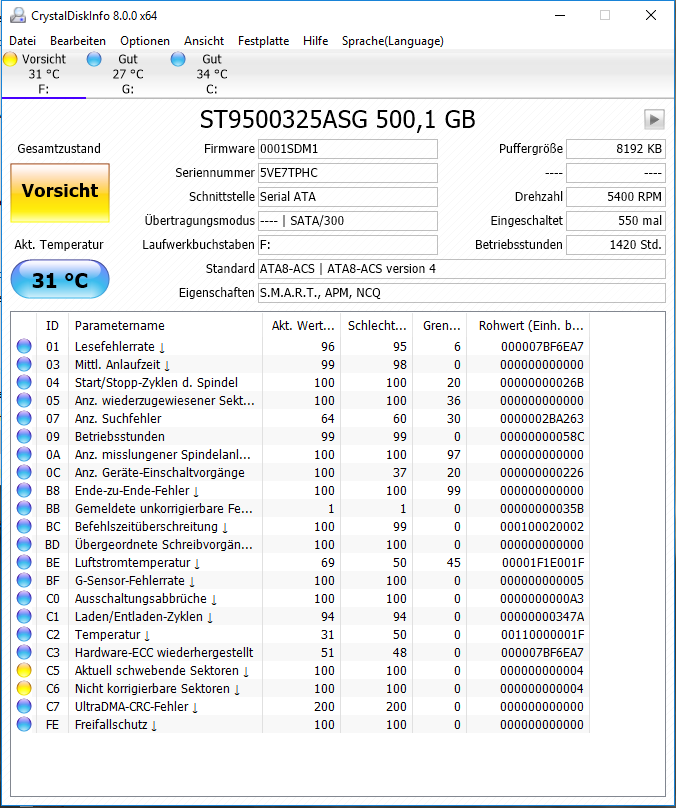The image size is (676, 808).
Task: Click the Rohwert column header
Action: (x=528, y=326)
